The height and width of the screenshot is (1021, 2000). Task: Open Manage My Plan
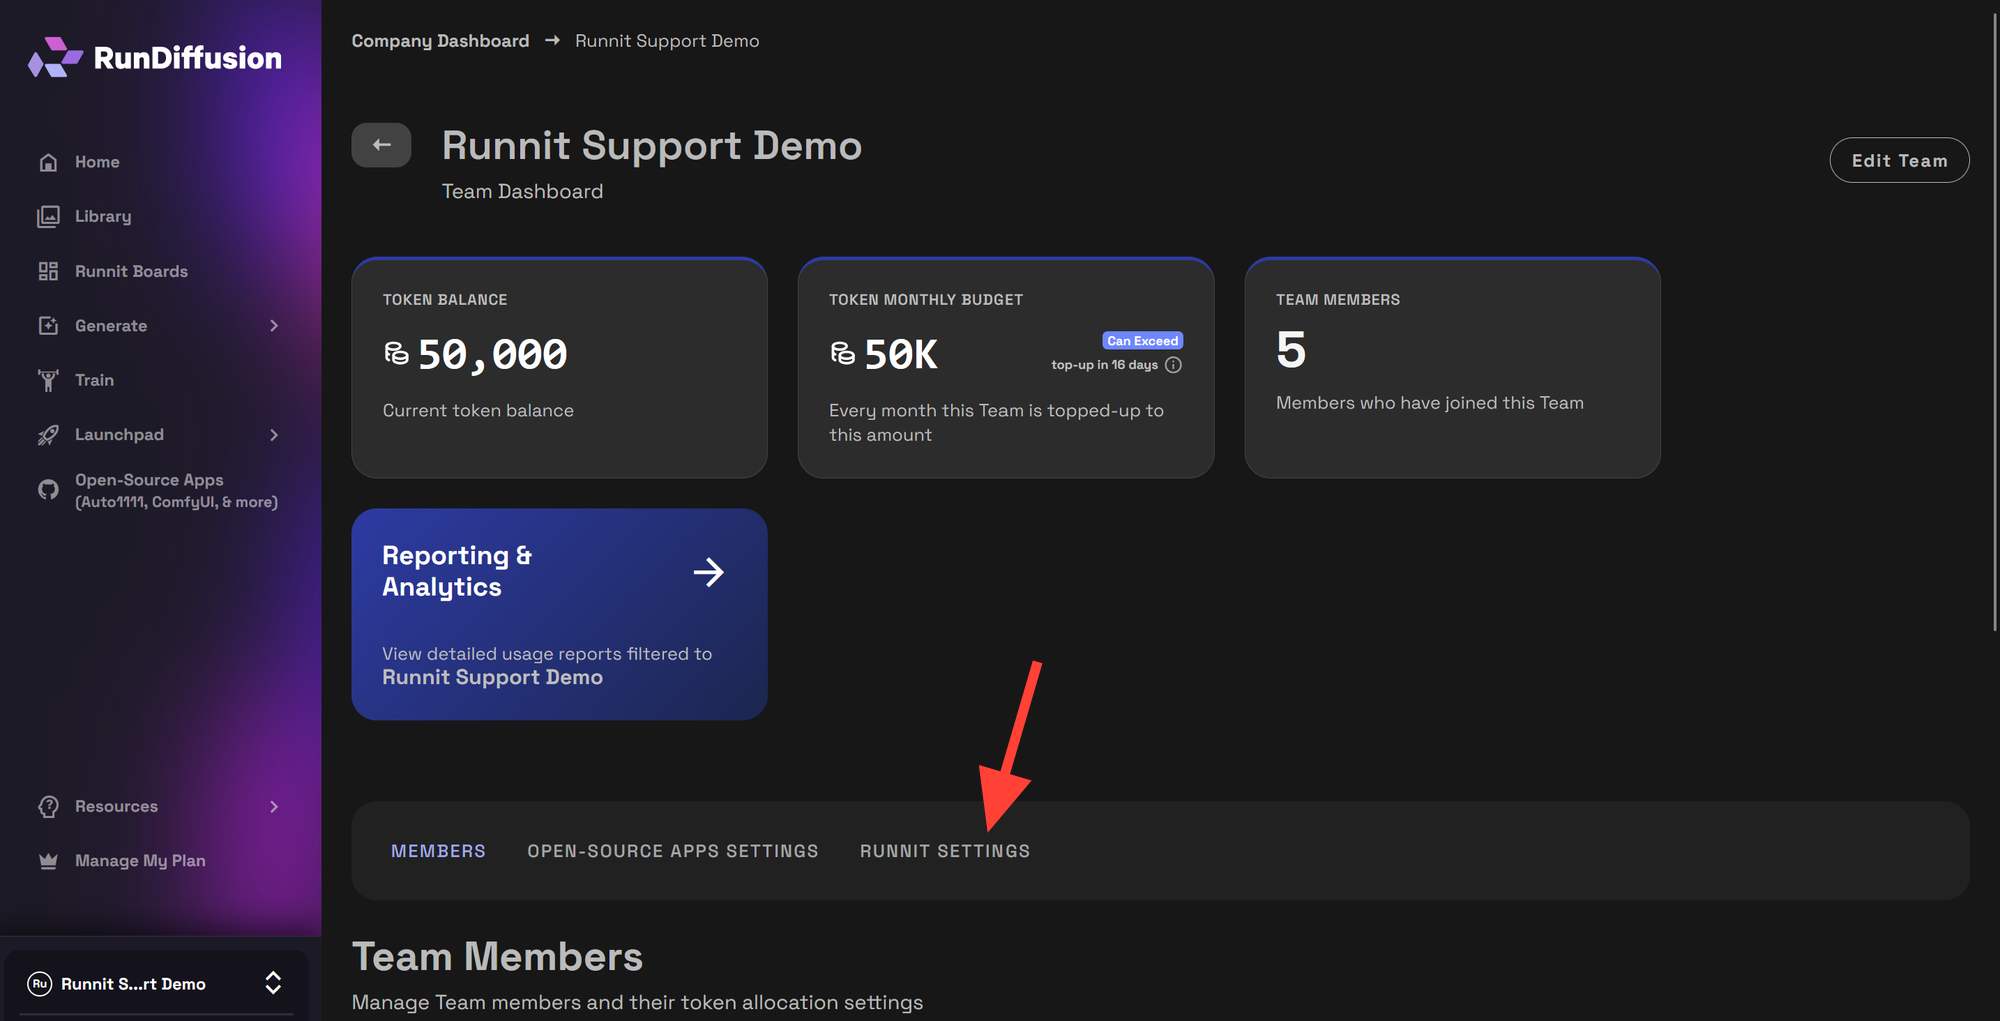point(140,861)
